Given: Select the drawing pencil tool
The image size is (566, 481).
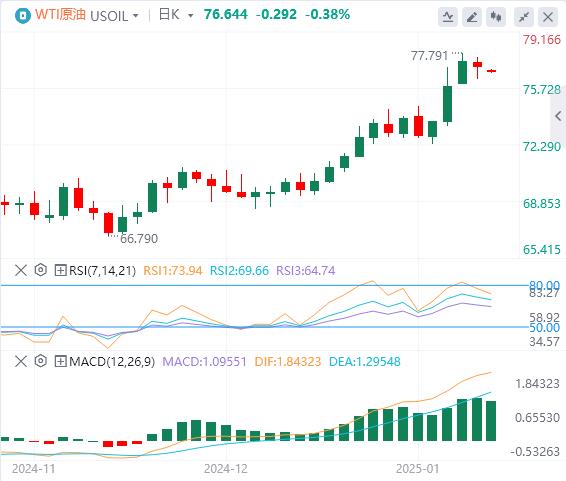Looking at the screenshot, I should (x=472, y=17).
